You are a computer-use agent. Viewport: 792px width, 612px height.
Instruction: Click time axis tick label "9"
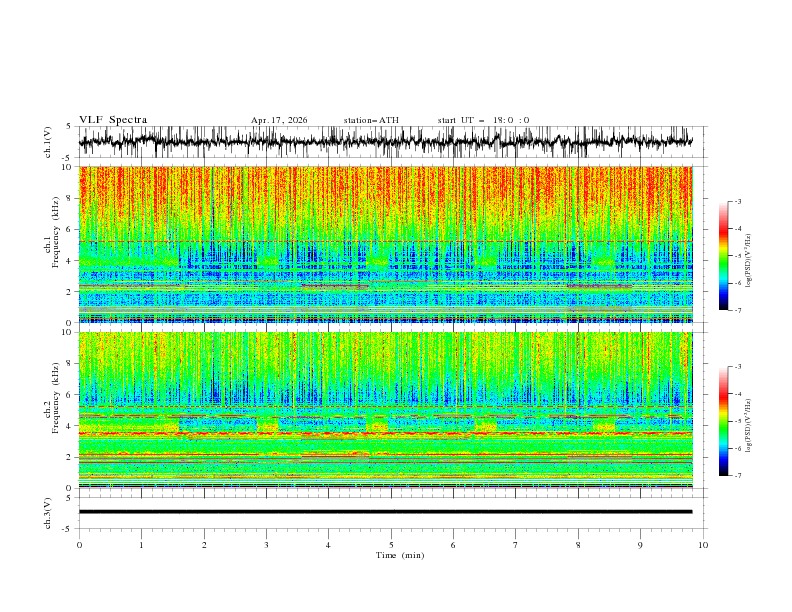(640, 545)
